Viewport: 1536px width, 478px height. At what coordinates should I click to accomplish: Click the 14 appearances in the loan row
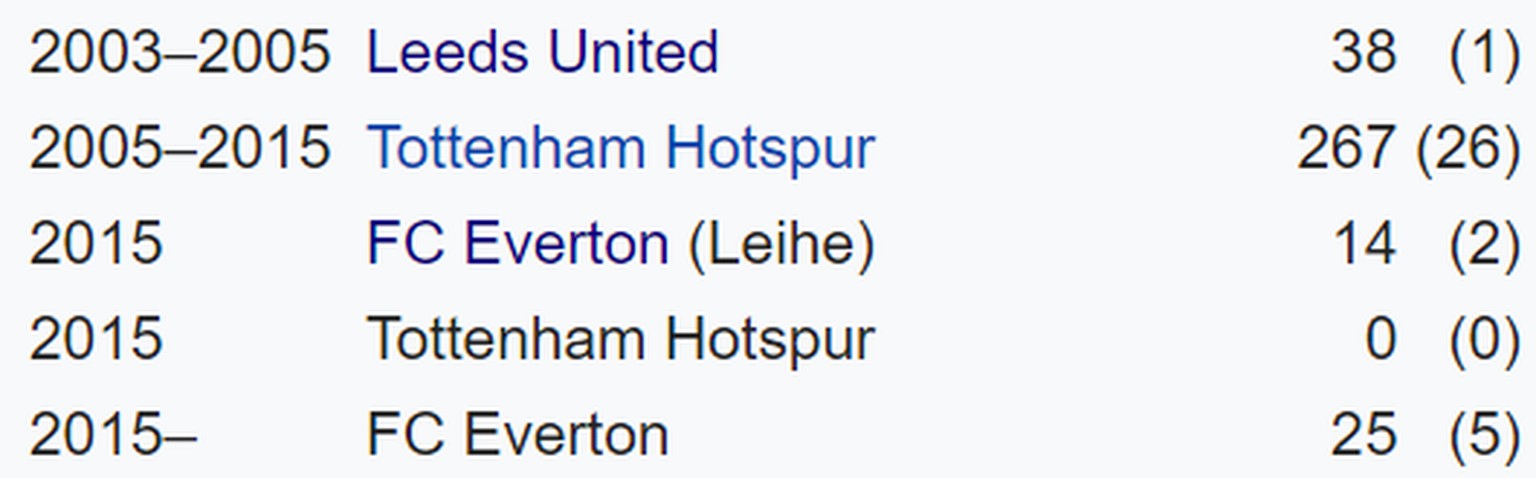[1364, 243]
